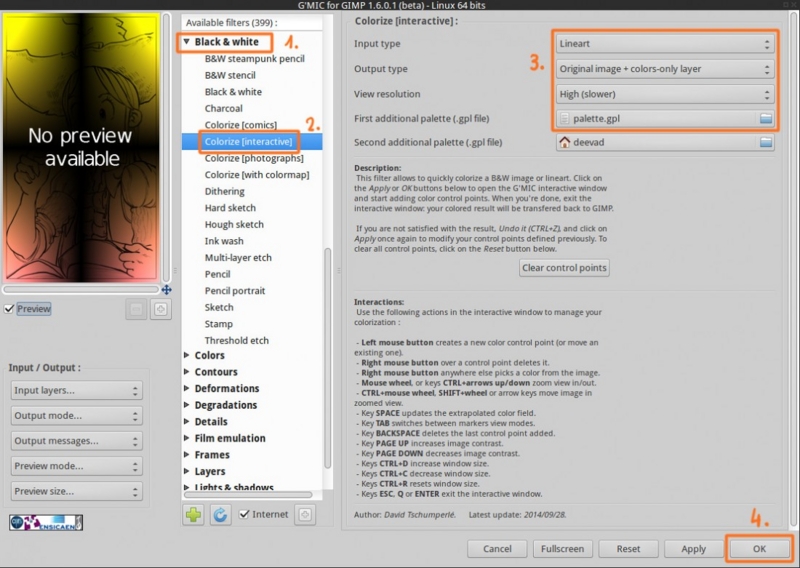Screen dimensions: 800x568
Task: Select the Pencil portrait filter
Action: click(x=235, y=291)
